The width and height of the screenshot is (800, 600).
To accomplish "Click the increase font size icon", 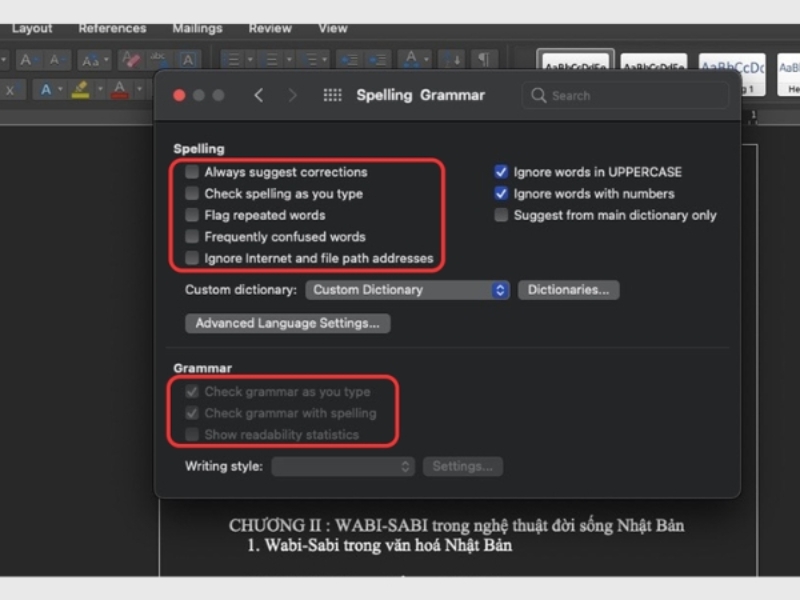I will pyautogui.click(x=28, y=59).
